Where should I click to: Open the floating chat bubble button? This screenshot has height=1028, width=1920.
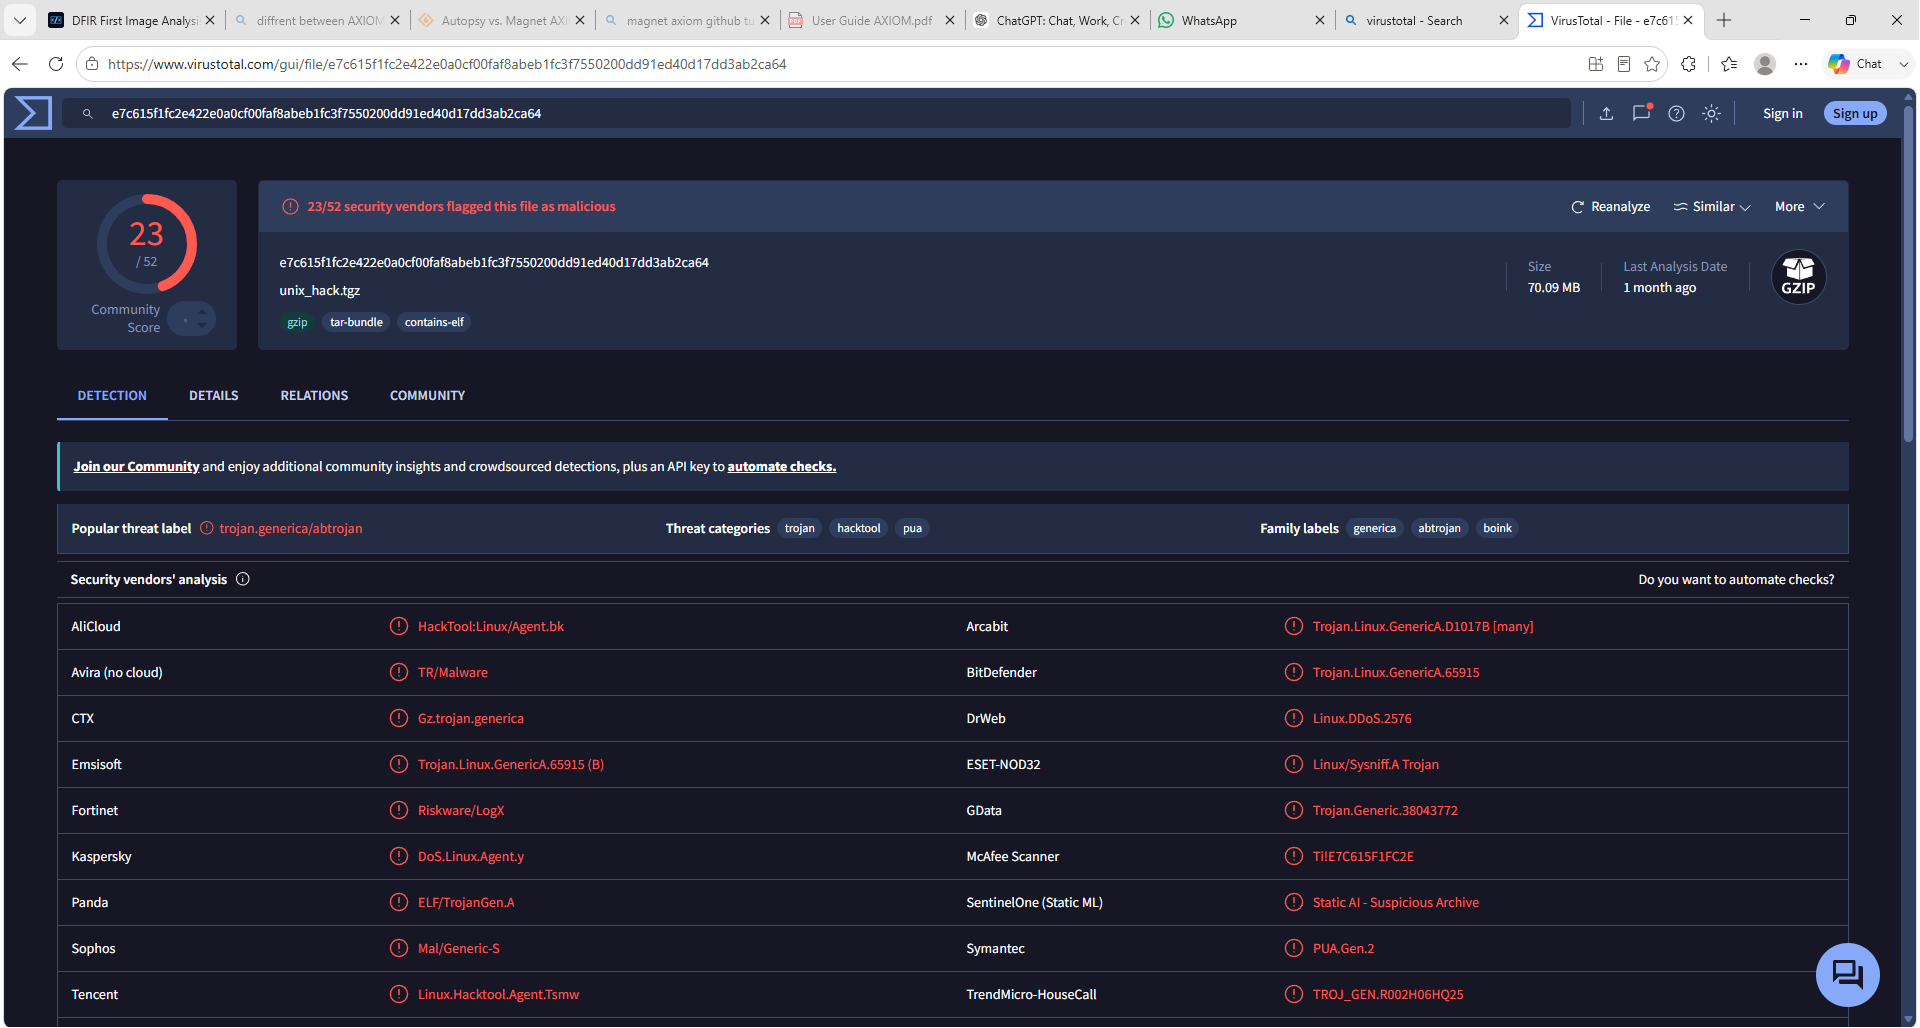(x=1847, y=974)
